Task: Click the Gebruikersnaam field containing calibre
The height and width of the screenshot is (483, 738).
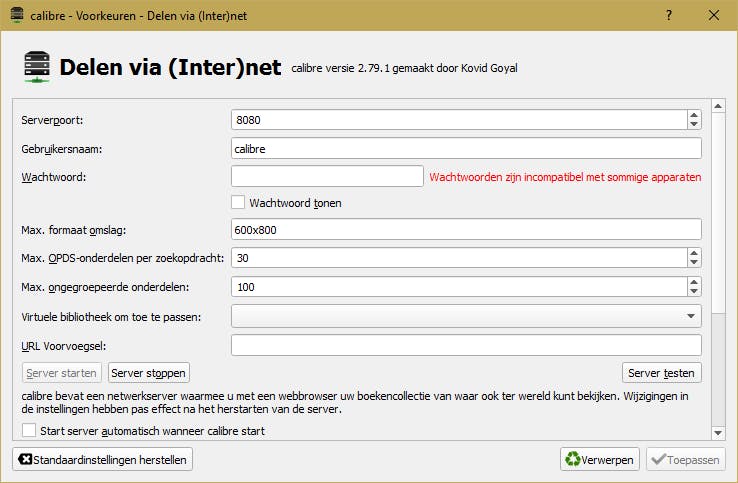Action: point(466,149)
